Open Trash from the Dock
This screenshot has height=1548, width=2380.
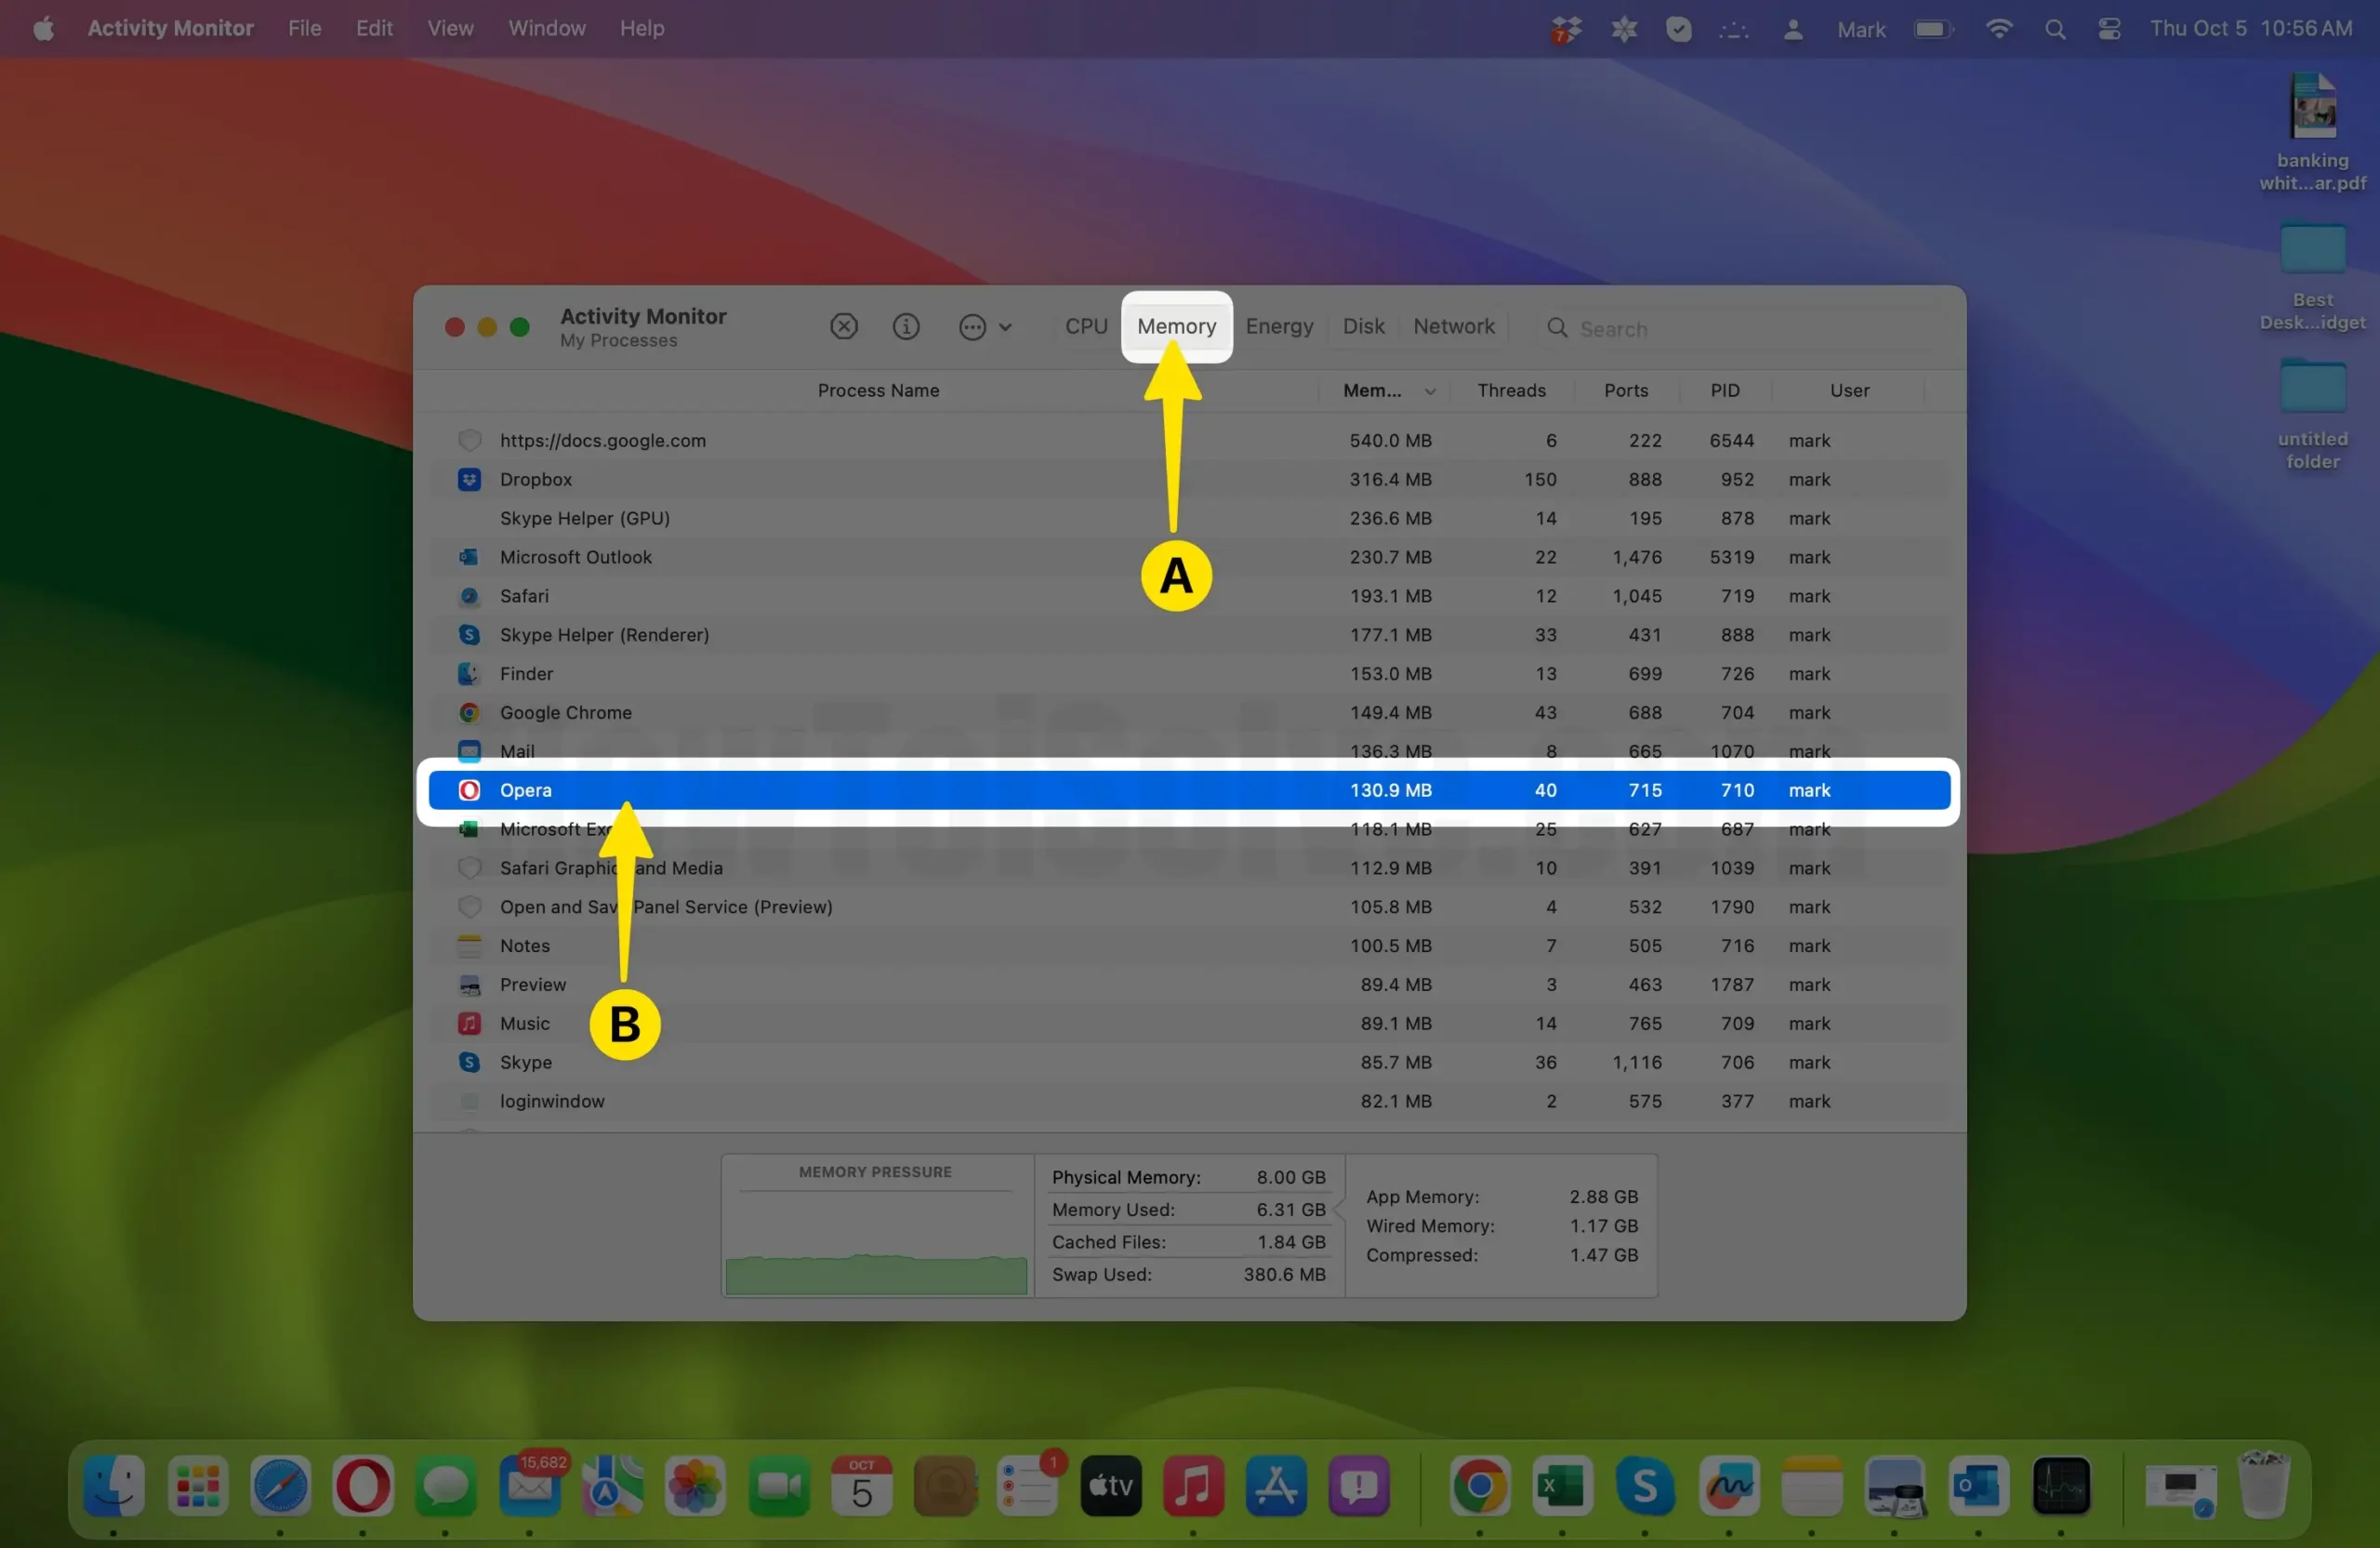click(2264, 1485)
